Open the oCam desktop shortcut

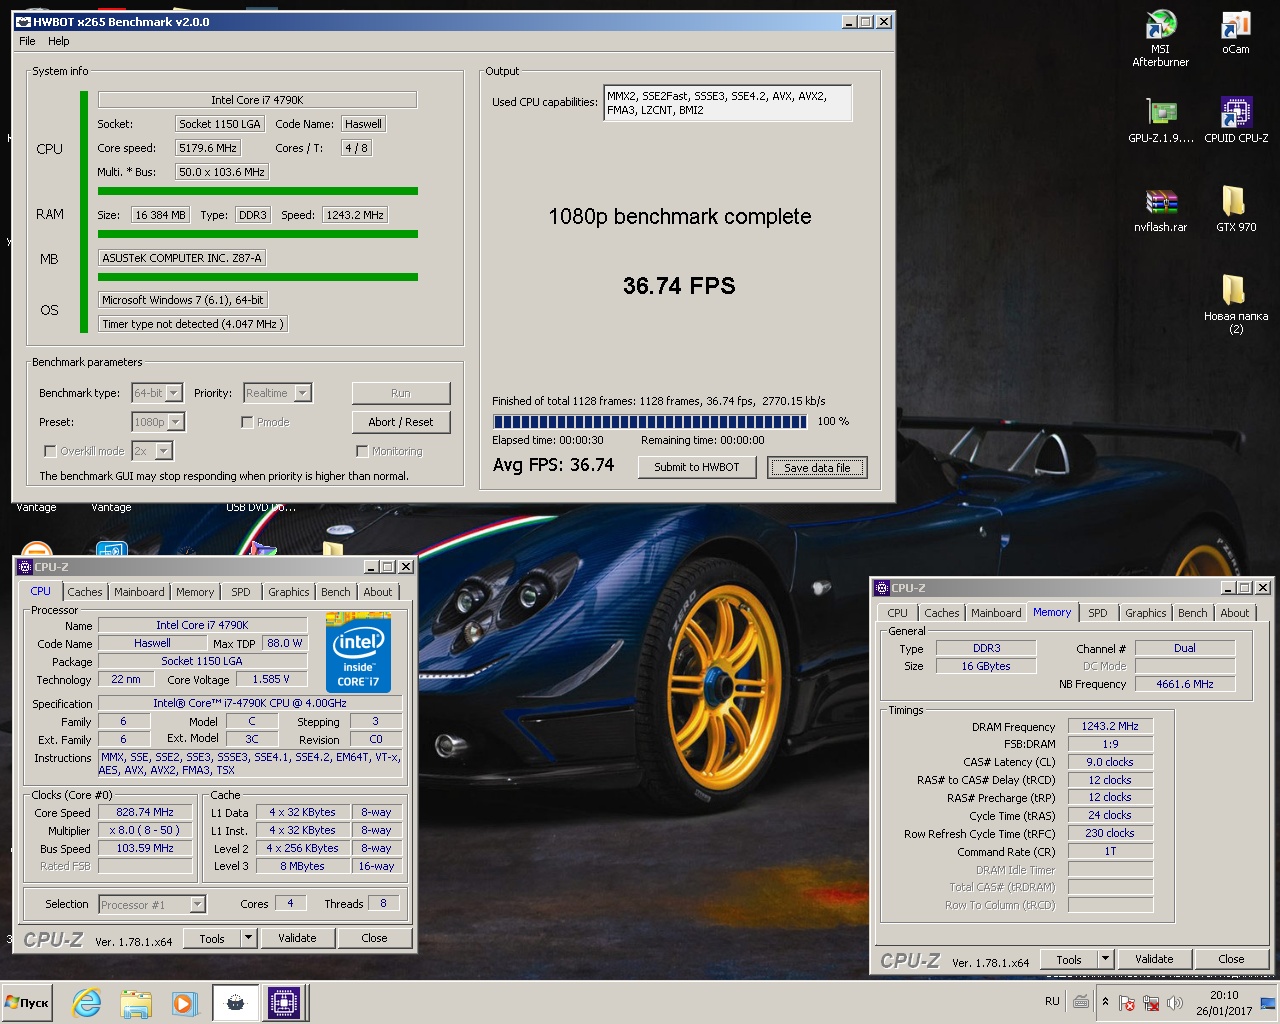(1236, 33)
